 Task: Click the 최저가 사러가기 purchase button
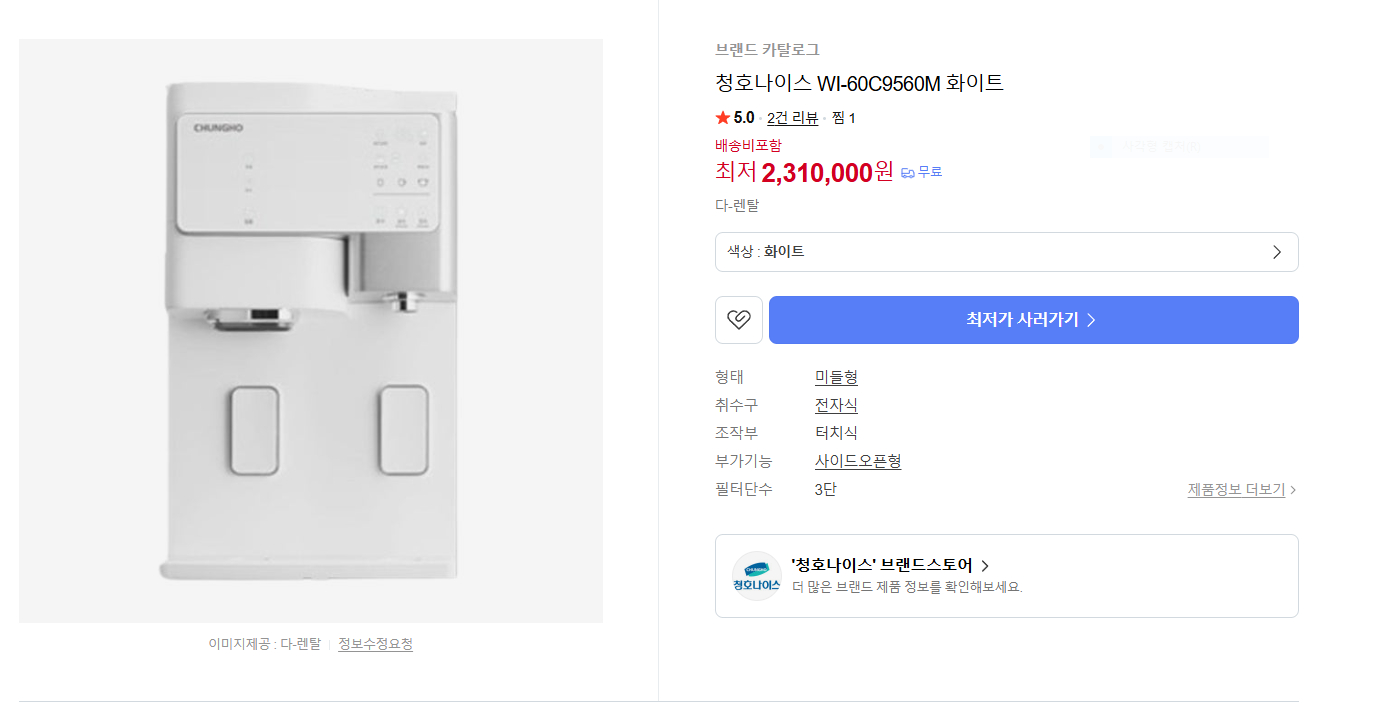(1033, 320)
